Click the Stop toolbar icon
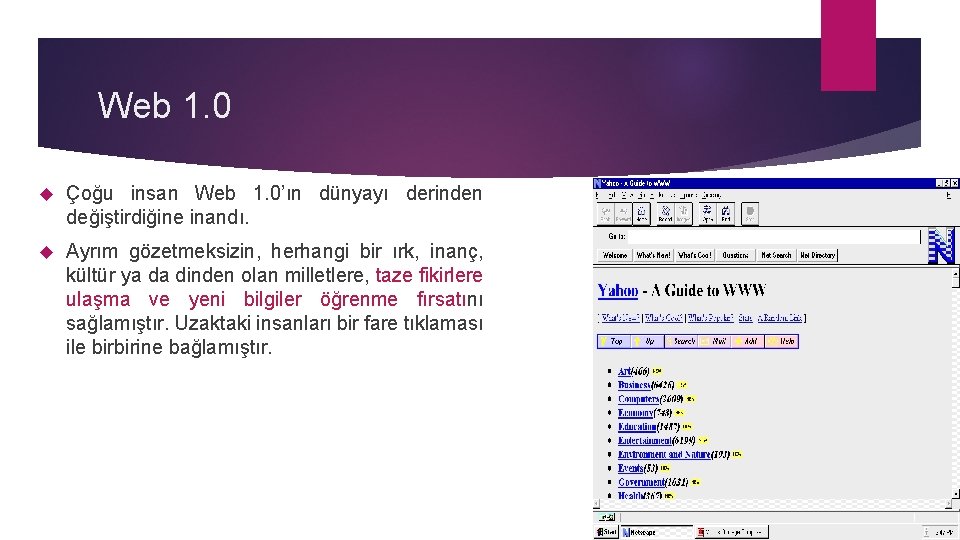960x540 pixels. pos(750,214)
